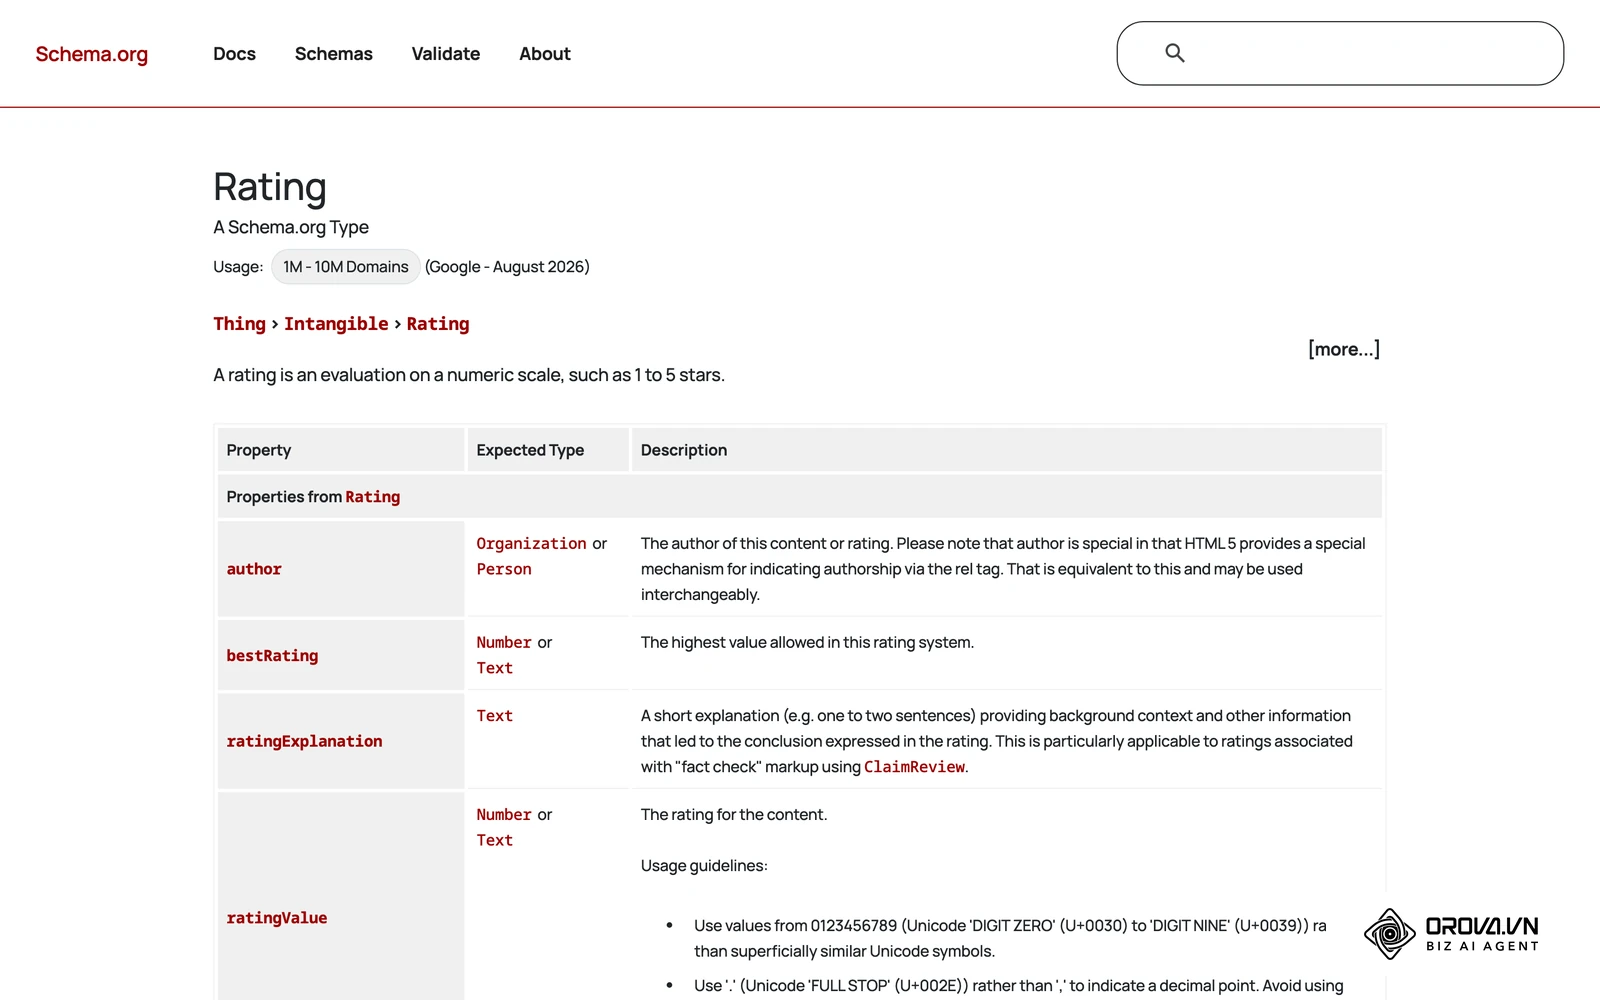Open the Docs menu item
Viewport: 1600px width, 1000px height.
[x=234, y=54]
